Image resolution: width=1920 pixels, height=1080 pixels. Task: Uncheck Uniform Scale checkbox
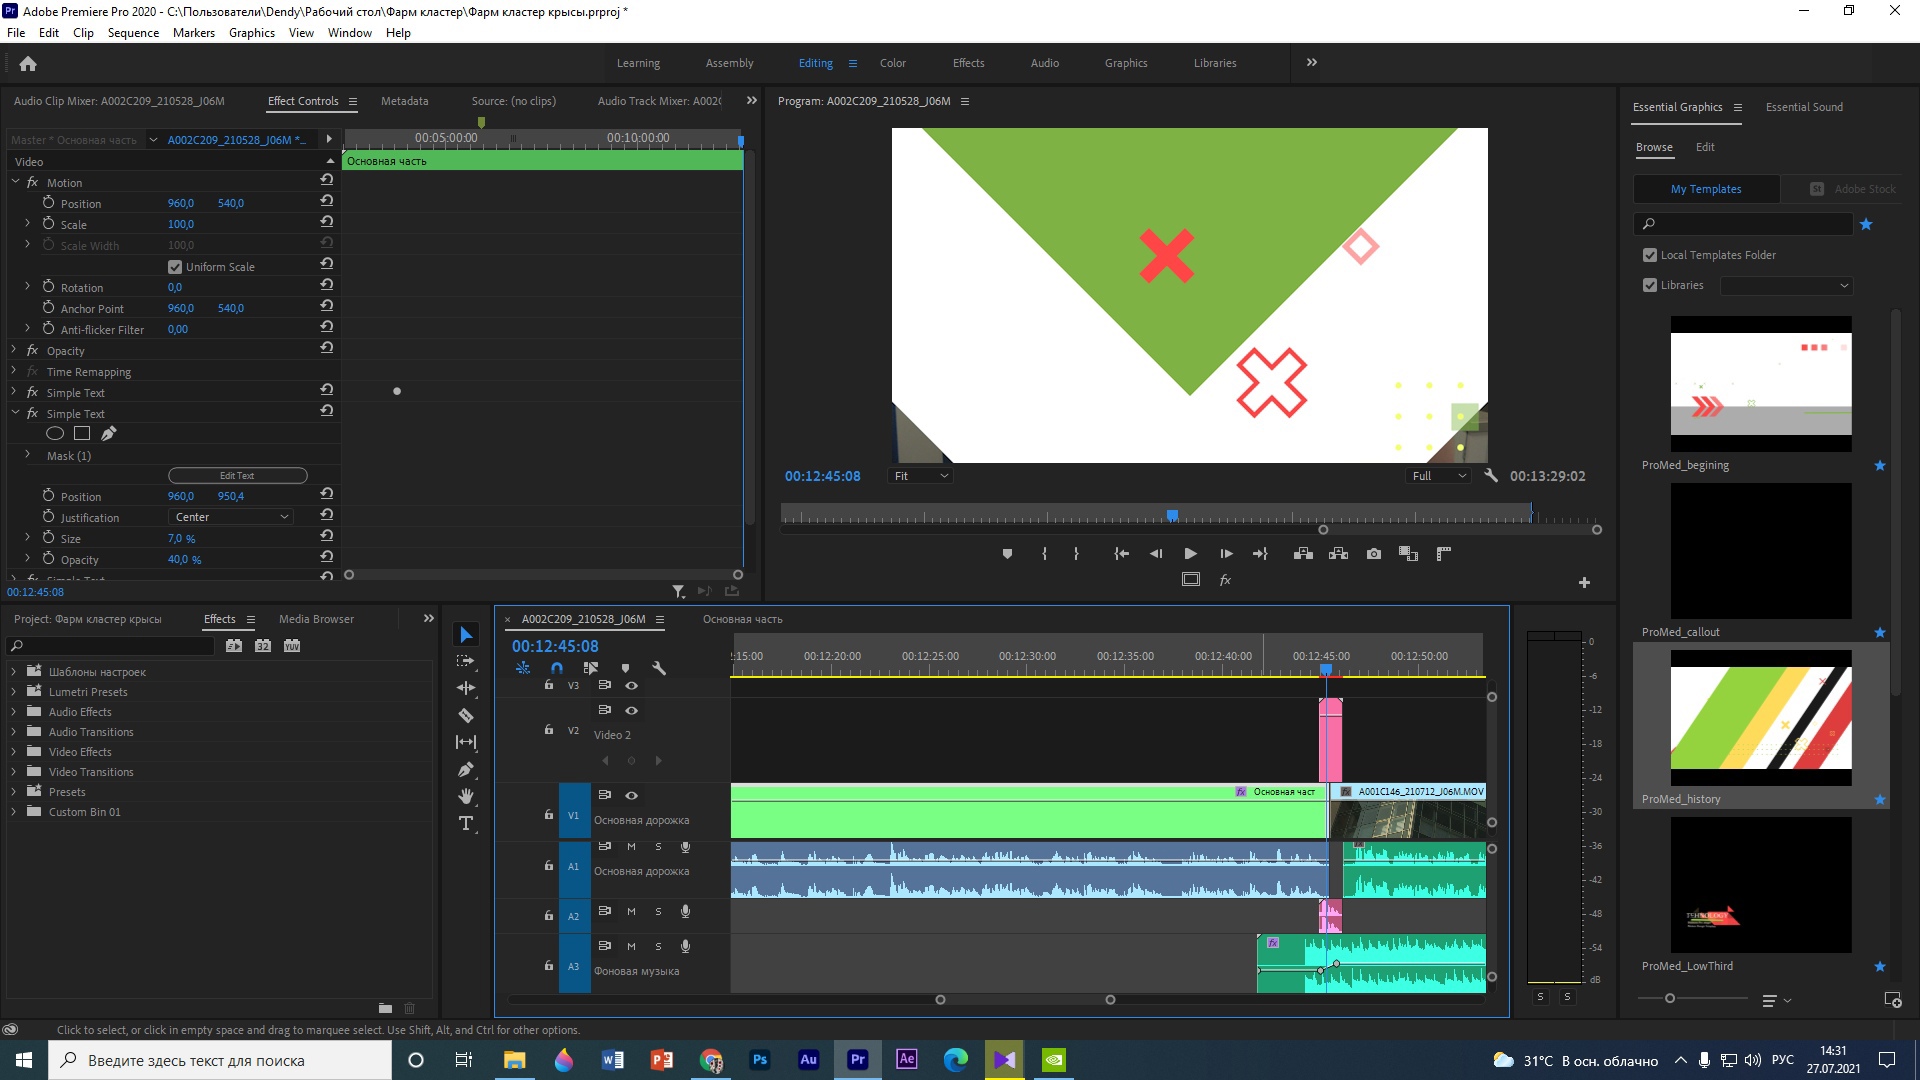click(175, 267)
